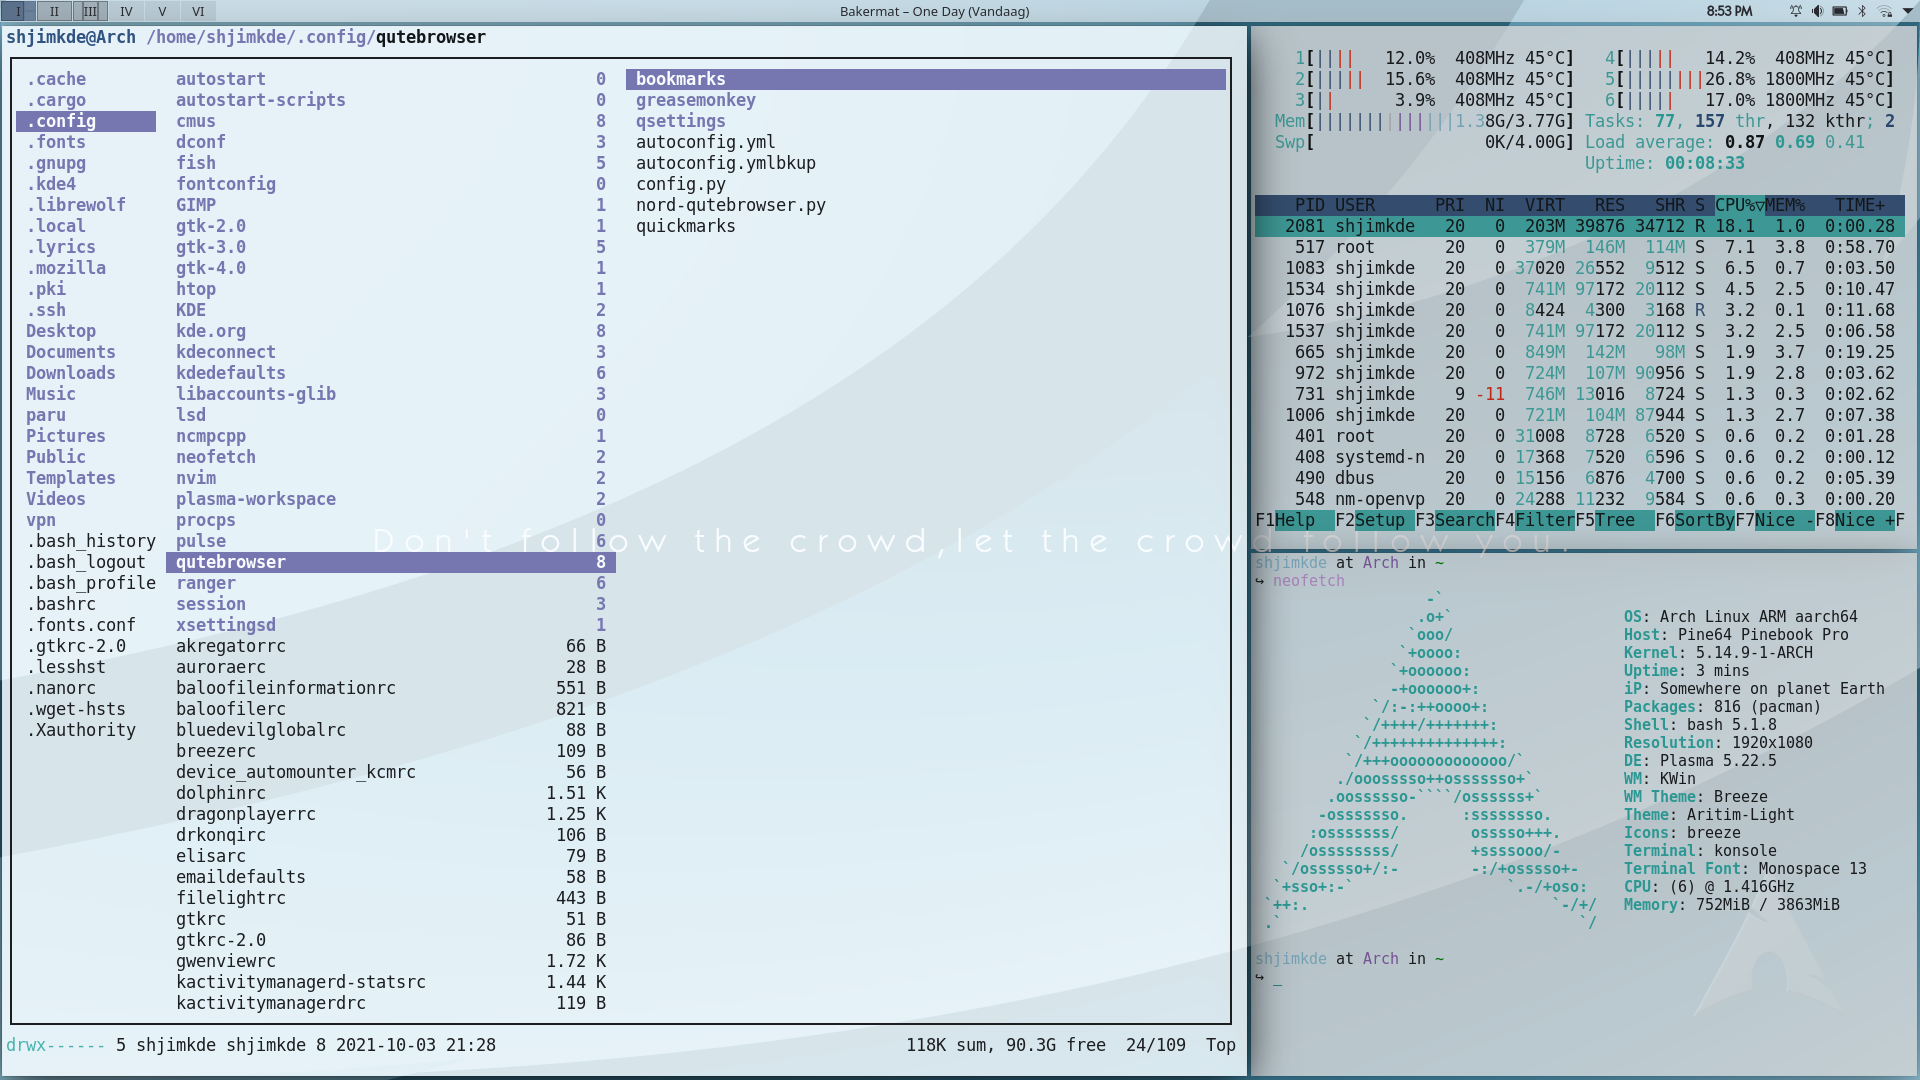1920x1080 pixels.
Task: Select the Pictures folder in ranger
Action: [x=86, y=436]
